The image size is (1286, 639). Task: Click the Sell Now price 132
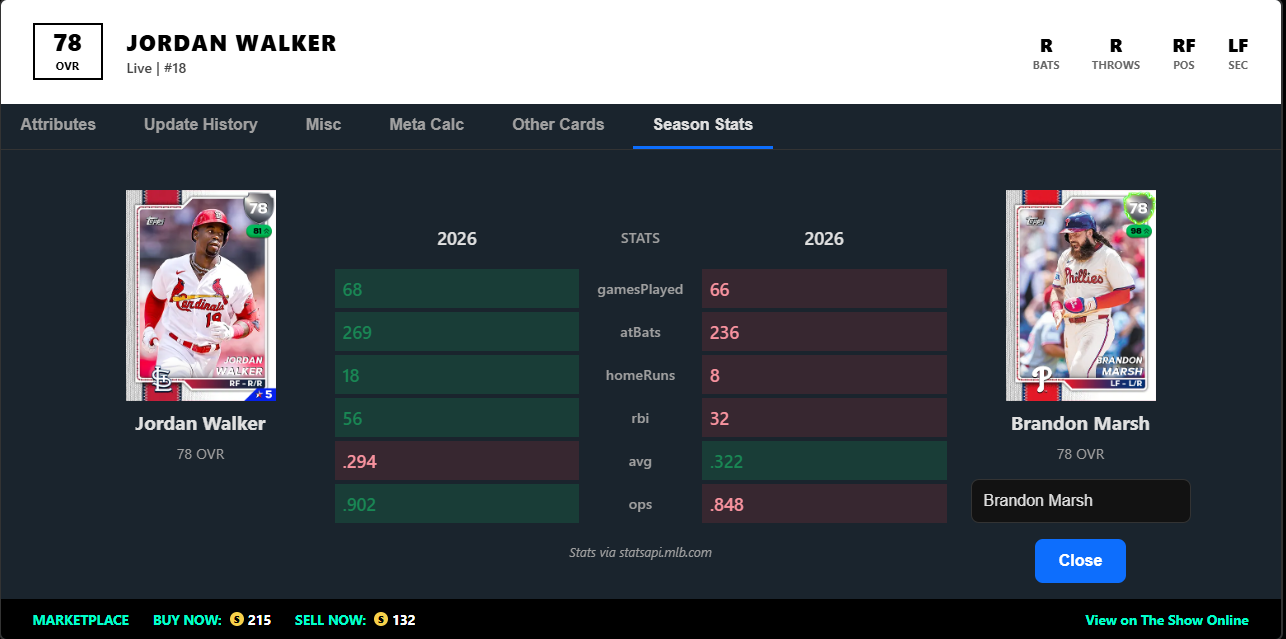point(404,620)
